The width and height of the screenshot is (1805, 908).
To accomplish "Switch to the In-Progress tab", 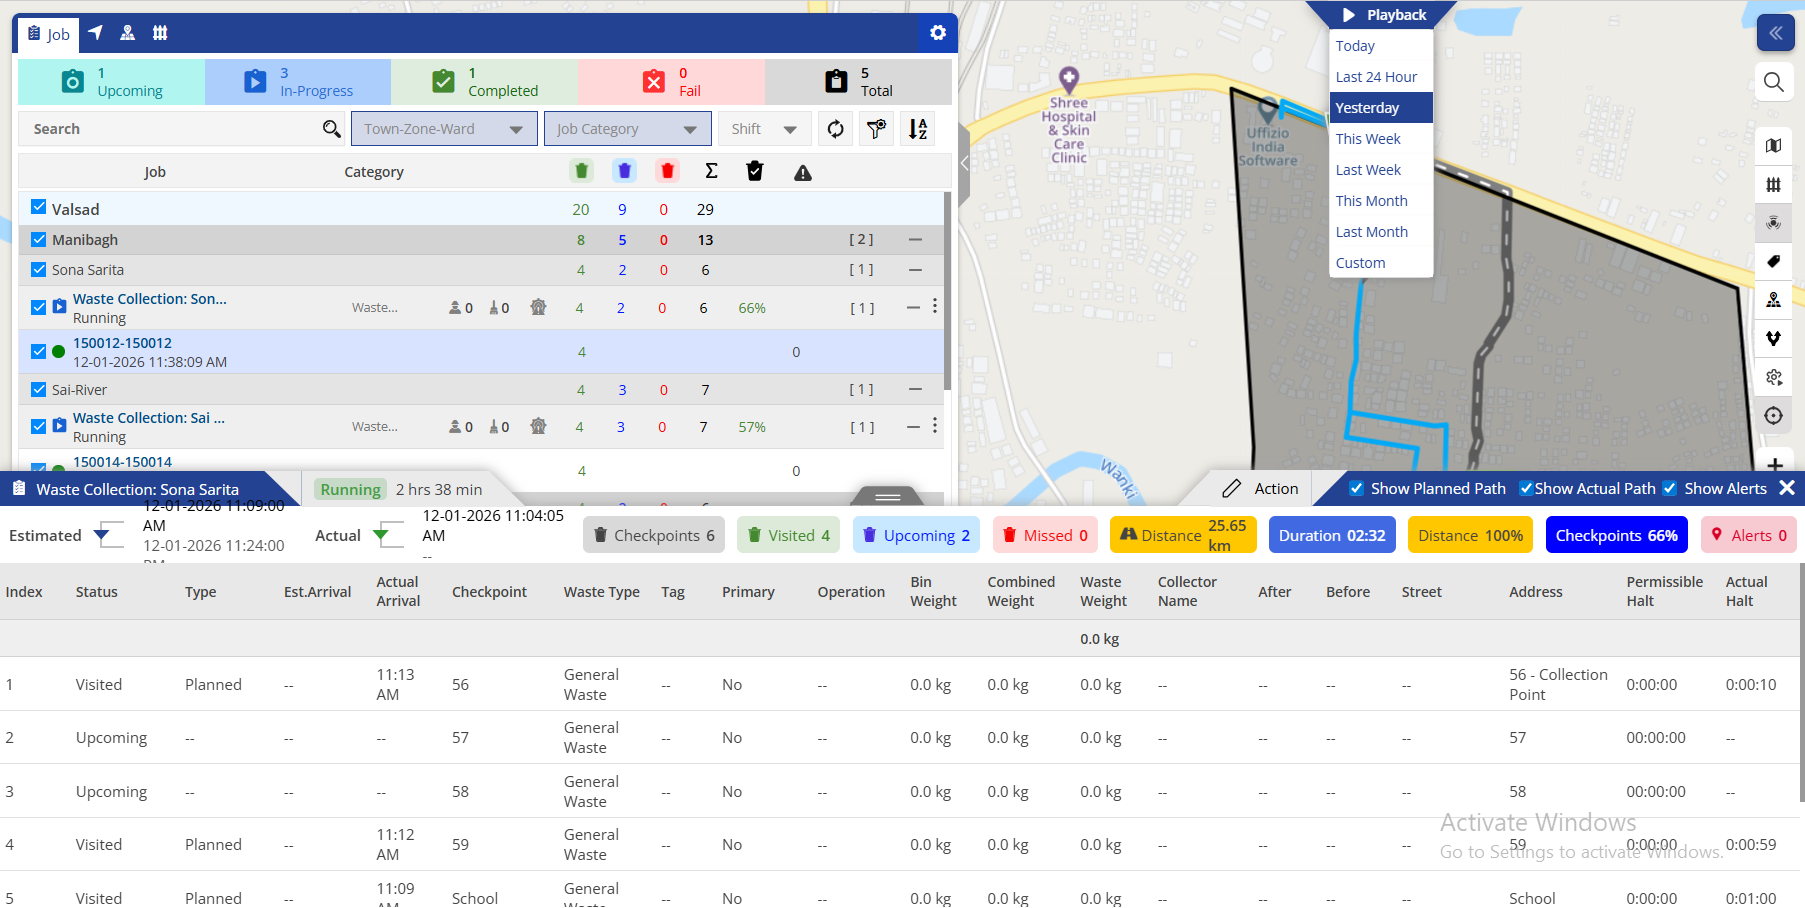I will (x=298, y=82).
